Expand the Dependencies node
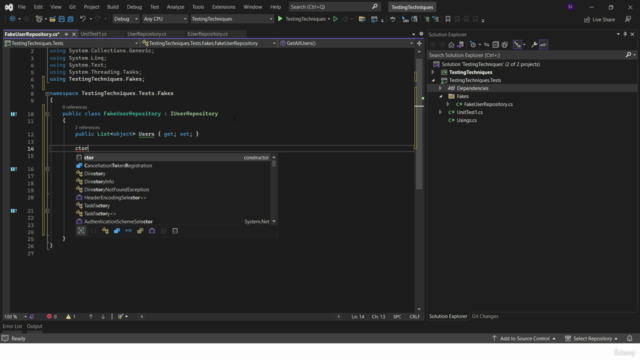 click(440, 88)
